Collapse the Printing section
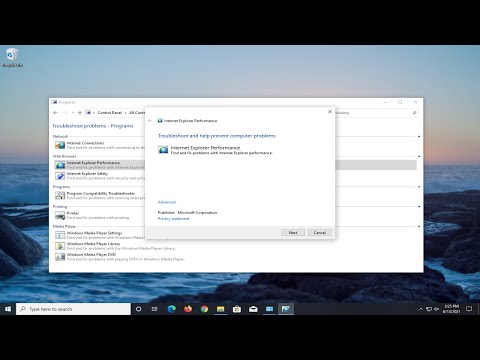The width and height of the screenshot is (480, 360). point(419,207)
